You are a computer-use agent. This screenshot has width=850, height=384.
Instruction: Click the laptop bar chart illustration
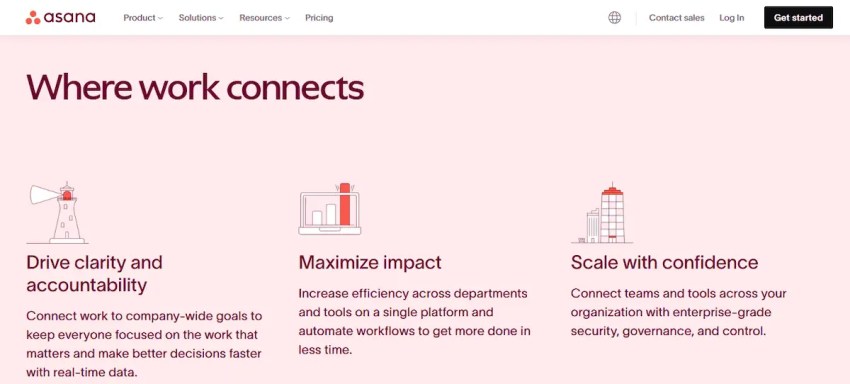click(330, 209)
